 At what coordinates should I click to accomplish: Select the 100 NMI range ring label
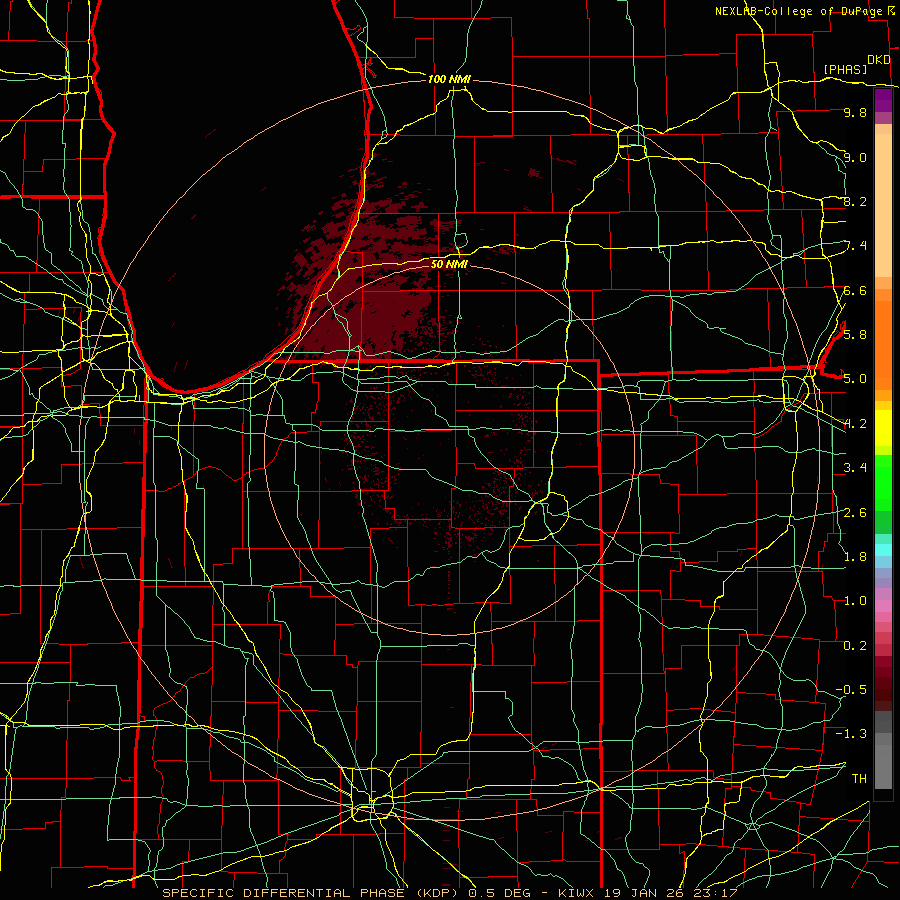click(449, 79)
